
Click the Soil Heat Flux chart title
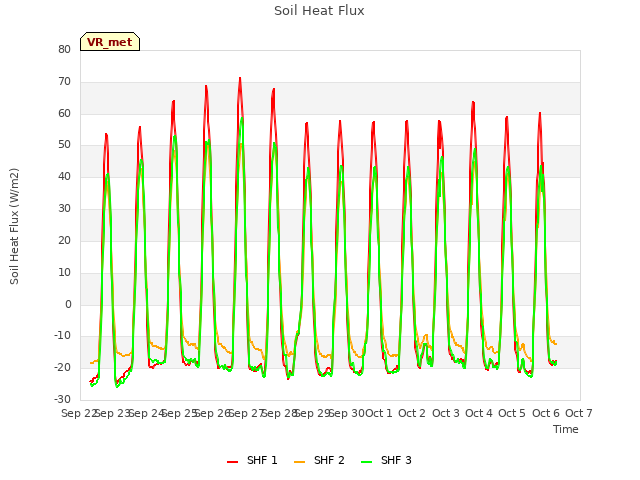(319, 11)
